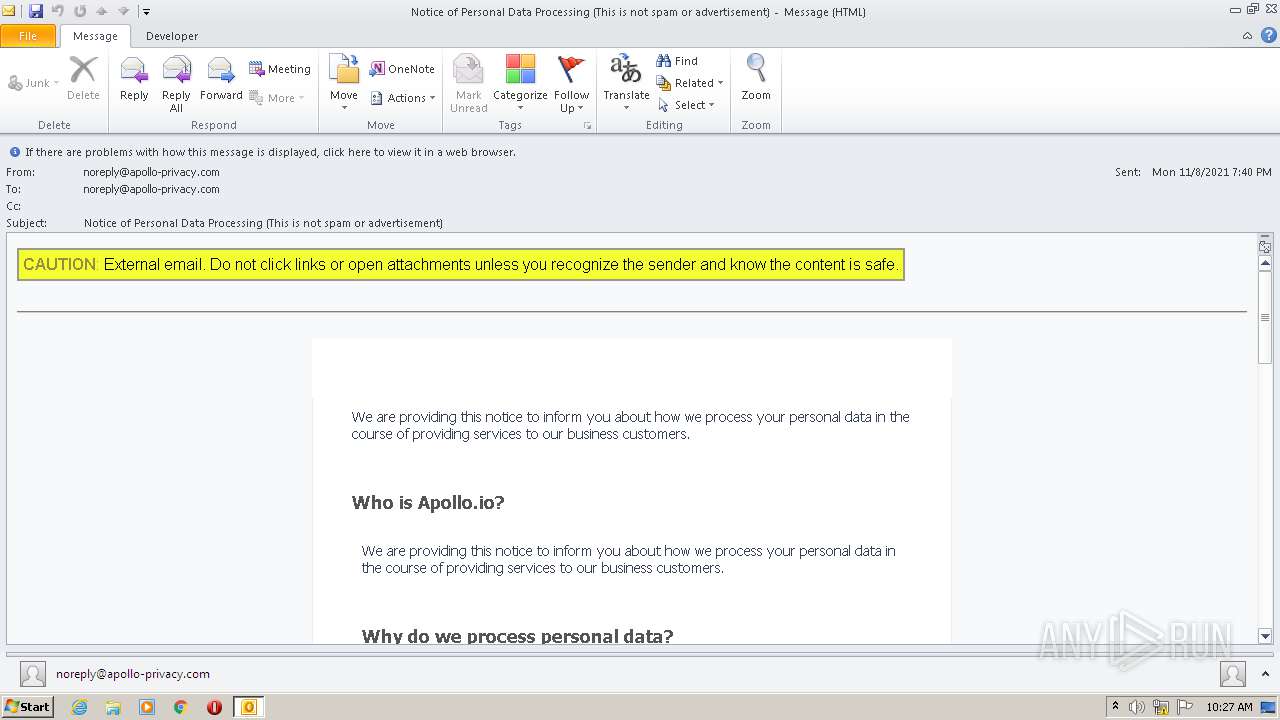This screenshot has width=1280, height=720.
Task: Open the Actions dropdown
Action: 403,98
